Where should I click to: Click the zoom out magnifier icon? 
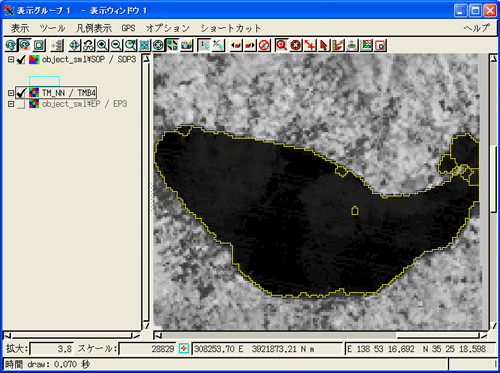[116, 45]
